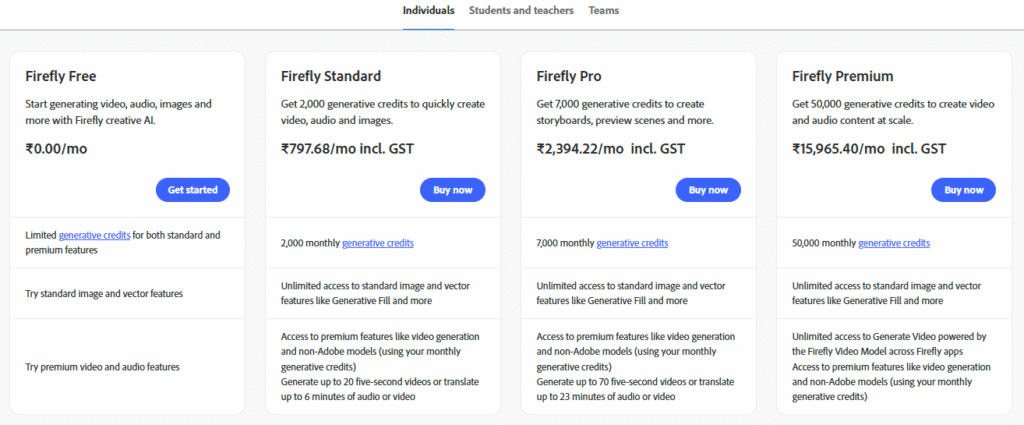Click the Firefly Premium plan heading

point(842,76)
